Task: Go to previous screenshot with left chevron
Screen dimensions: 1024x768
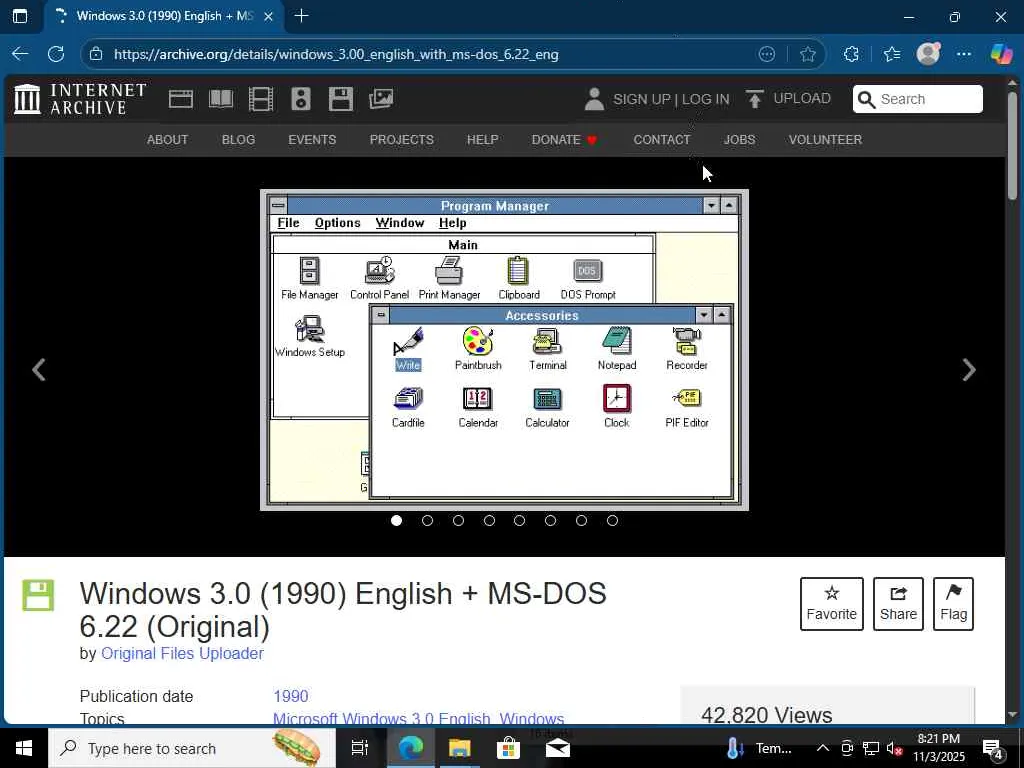Action: 39,370
